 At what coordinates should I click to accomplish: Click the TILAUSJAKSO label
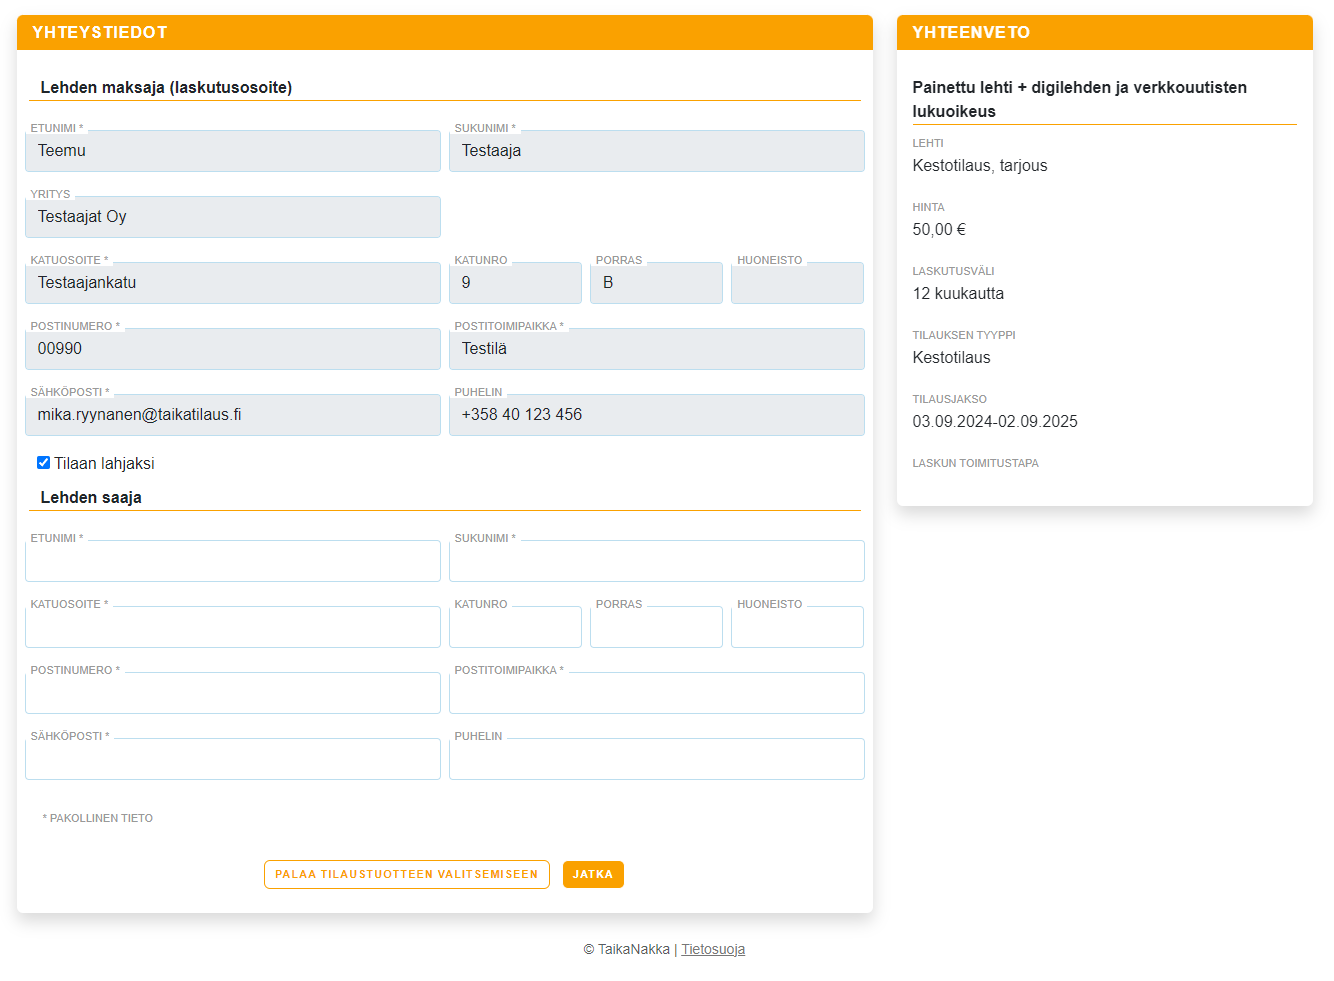[949, 399]
